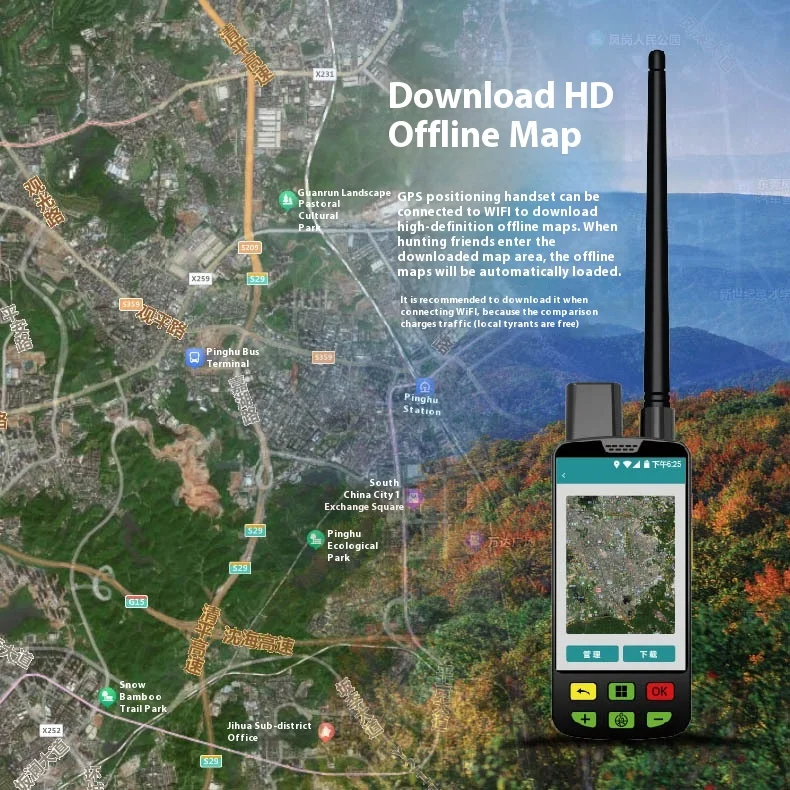Click the faint purple 万达广场 marker icon
790x790 pixels.
[x=474, y=542]
